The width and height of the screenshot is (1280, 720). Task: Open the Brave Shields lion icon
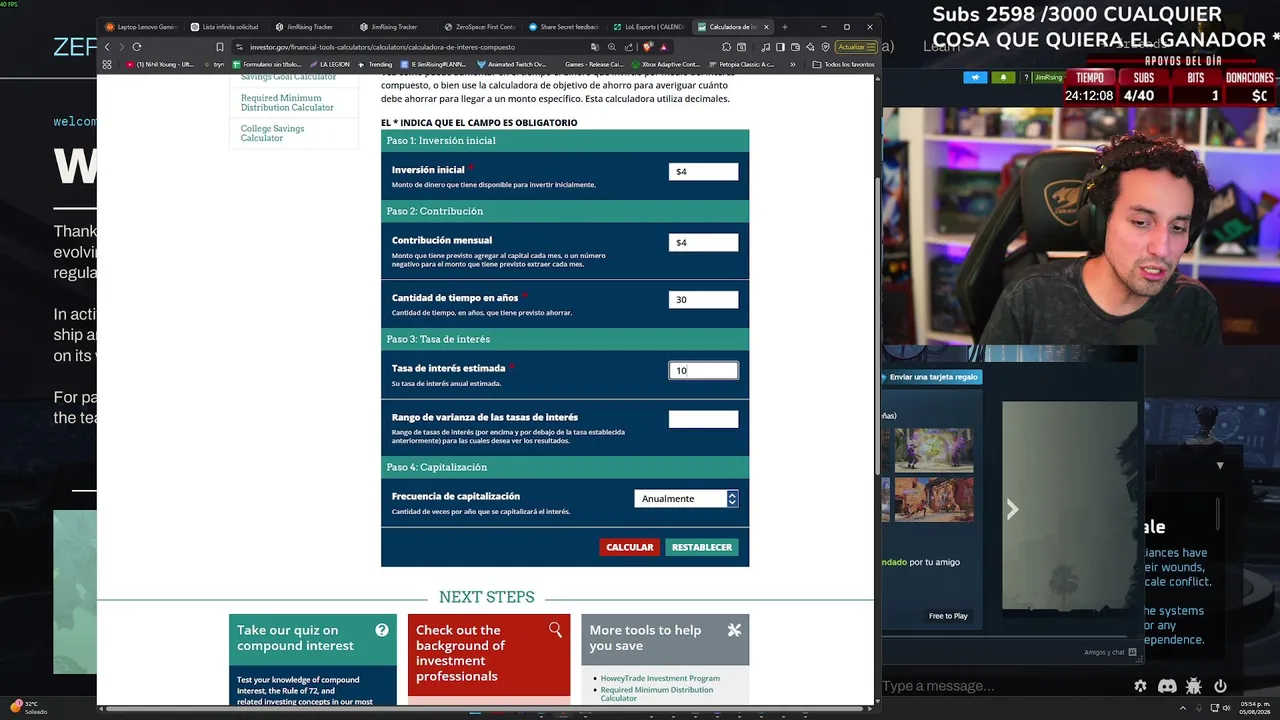[647, 47]
